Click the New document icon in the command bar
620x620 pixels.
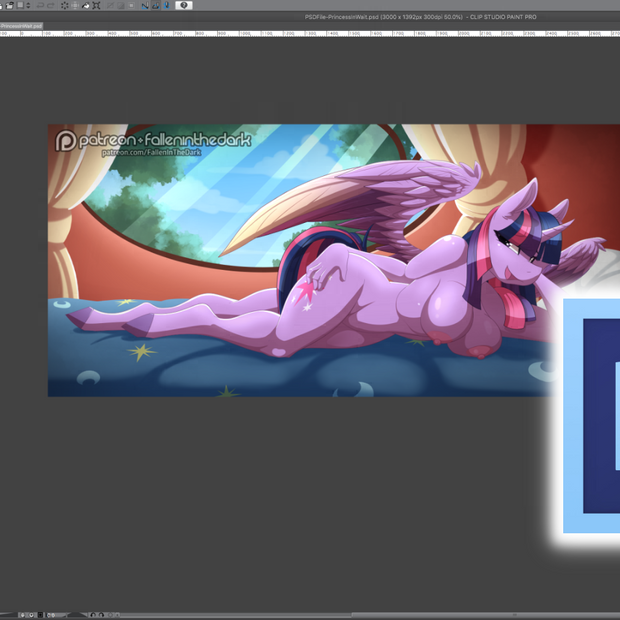coord(10,5)
